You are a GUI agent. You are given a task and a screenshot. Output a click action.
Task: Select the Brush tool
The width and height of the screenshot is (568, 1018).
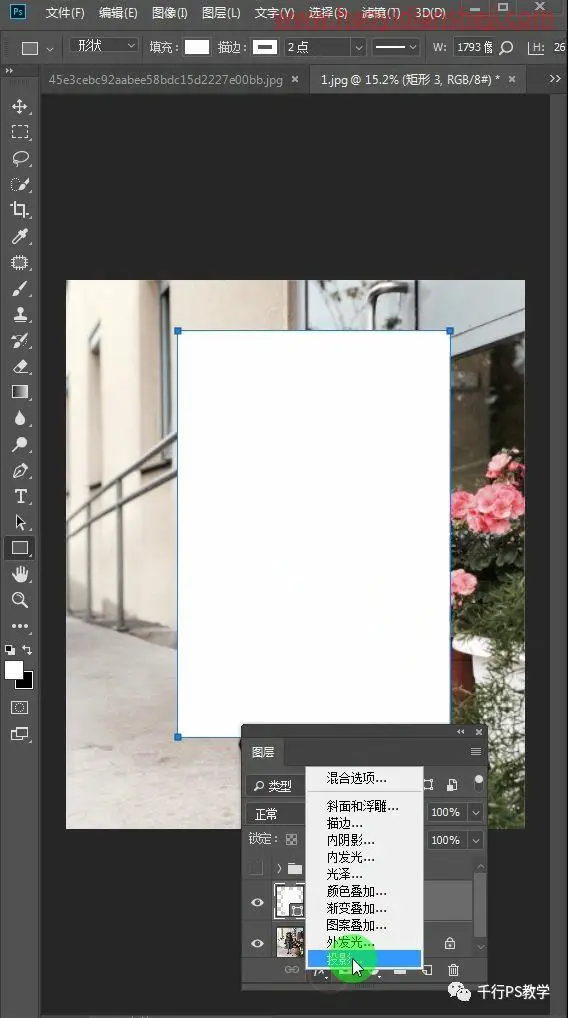coord(19,288)
